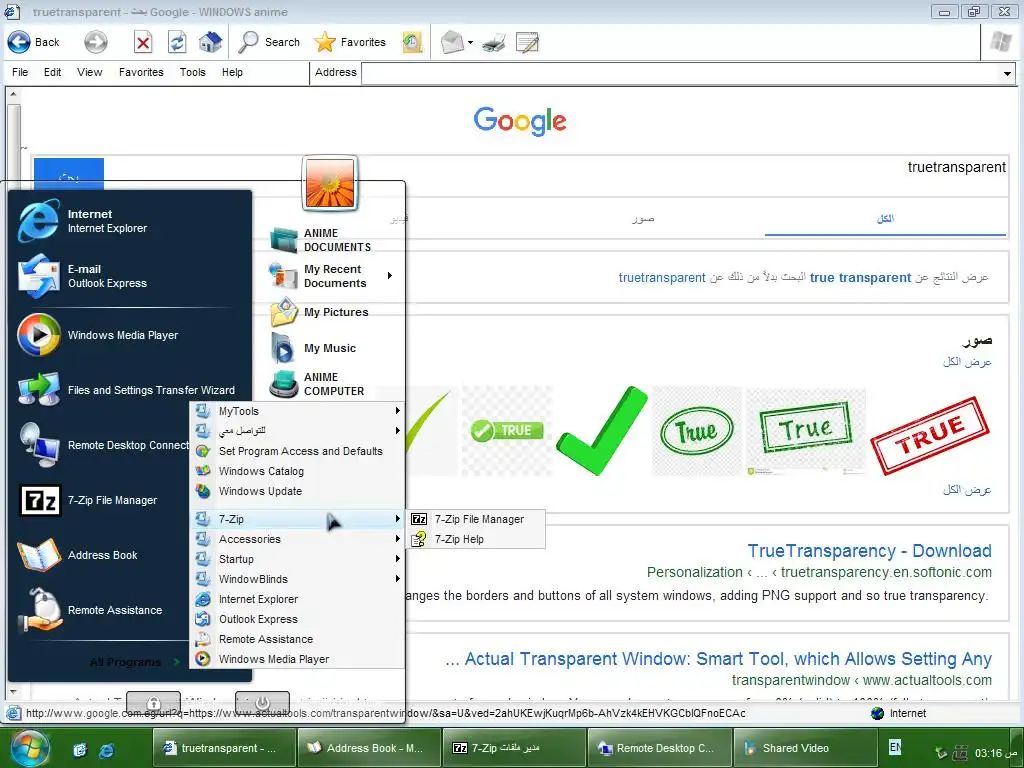The width and height of the screenshot is (1024, 768).
Task: Select Internet Explorer in All Programs list
Action: (x=297, y=599)
